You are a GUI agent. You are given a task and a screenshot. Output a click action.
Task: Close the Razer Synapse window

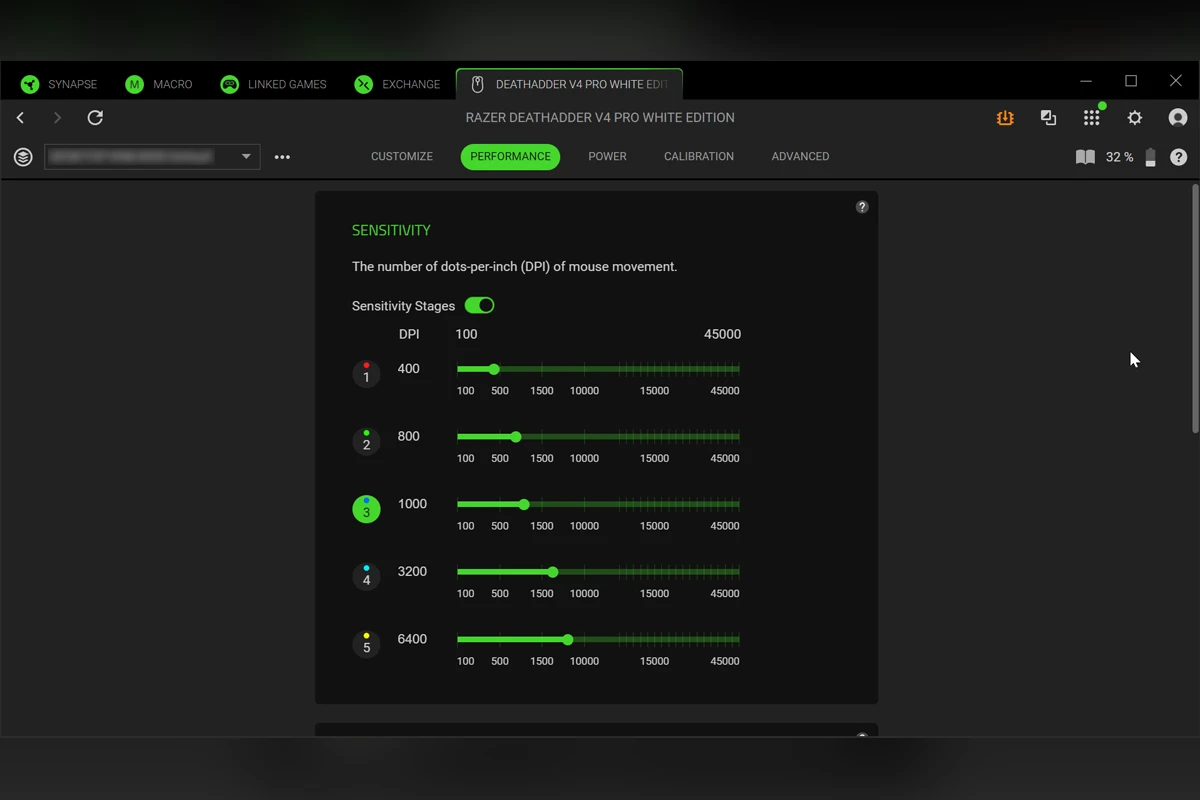tap(1176, 81)
